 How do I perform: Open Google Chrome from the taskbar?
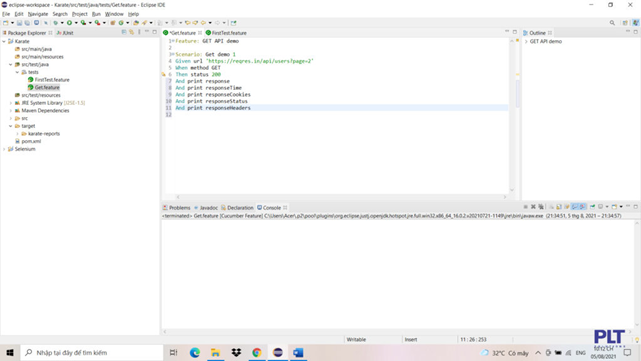click(x=257, y=352)
